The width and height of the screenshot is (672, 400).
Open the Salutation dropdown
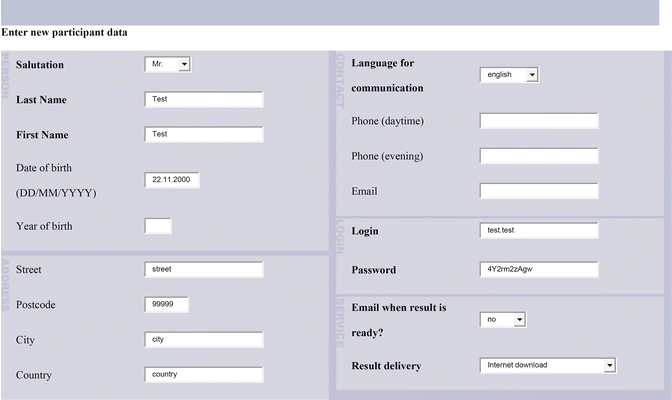pyautogui.click(x=167, y=64)
